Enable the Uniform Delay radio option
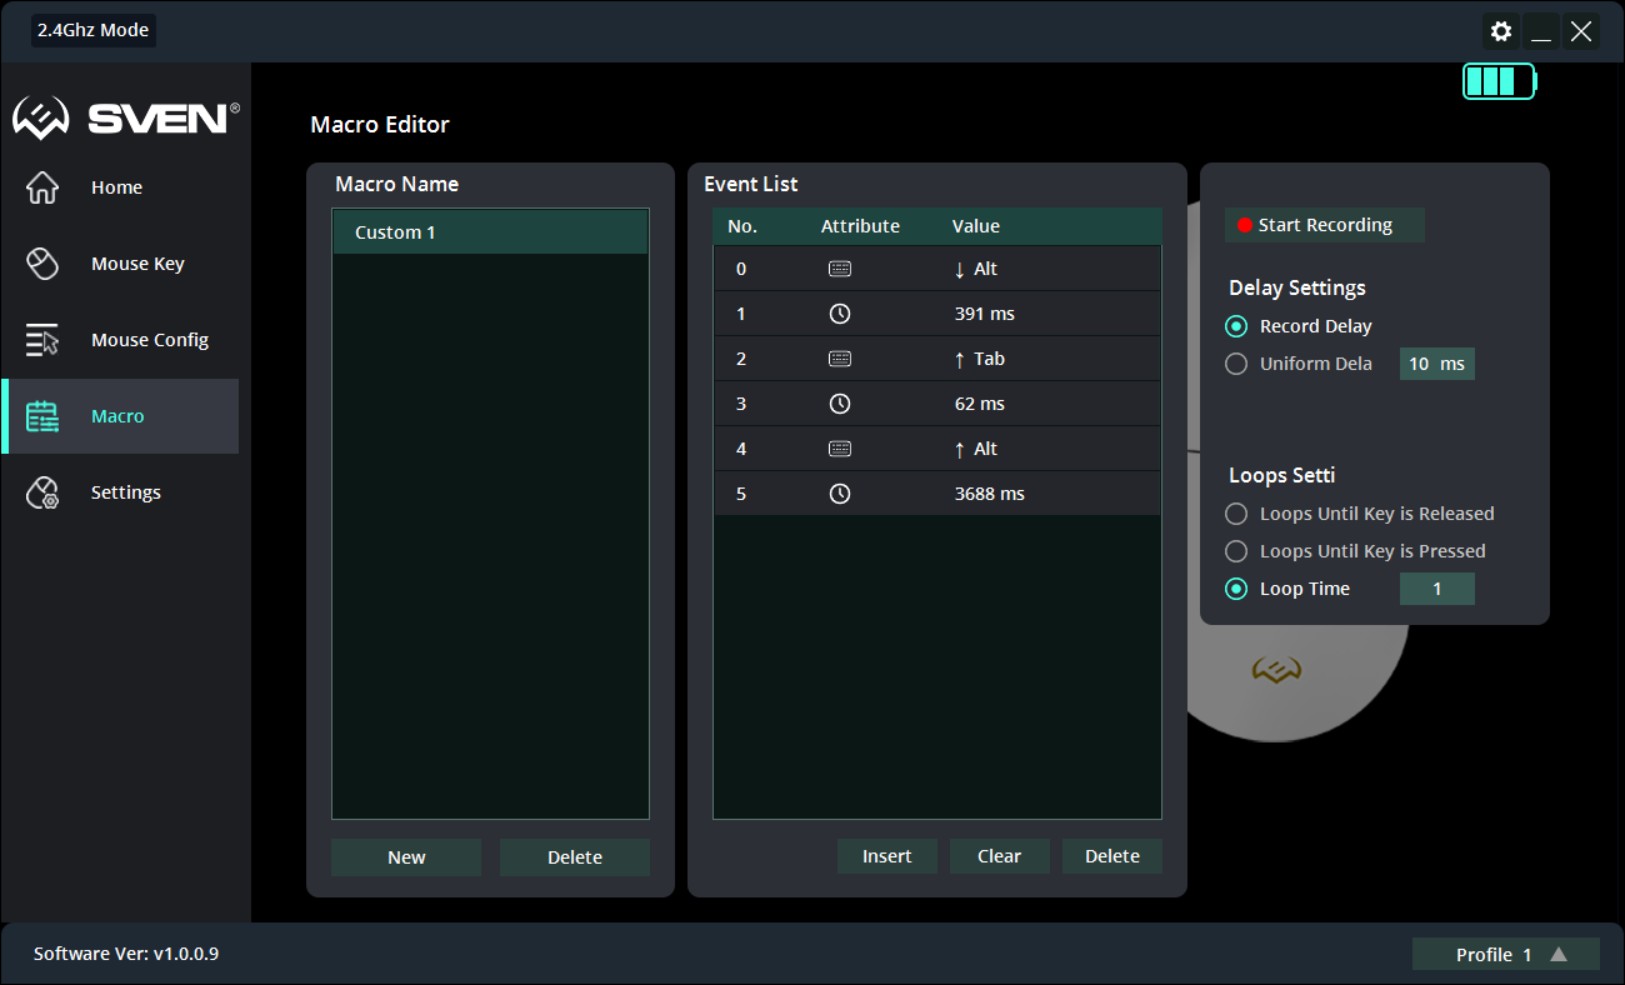1625x985 pixels. click(x=1236, y=364)
